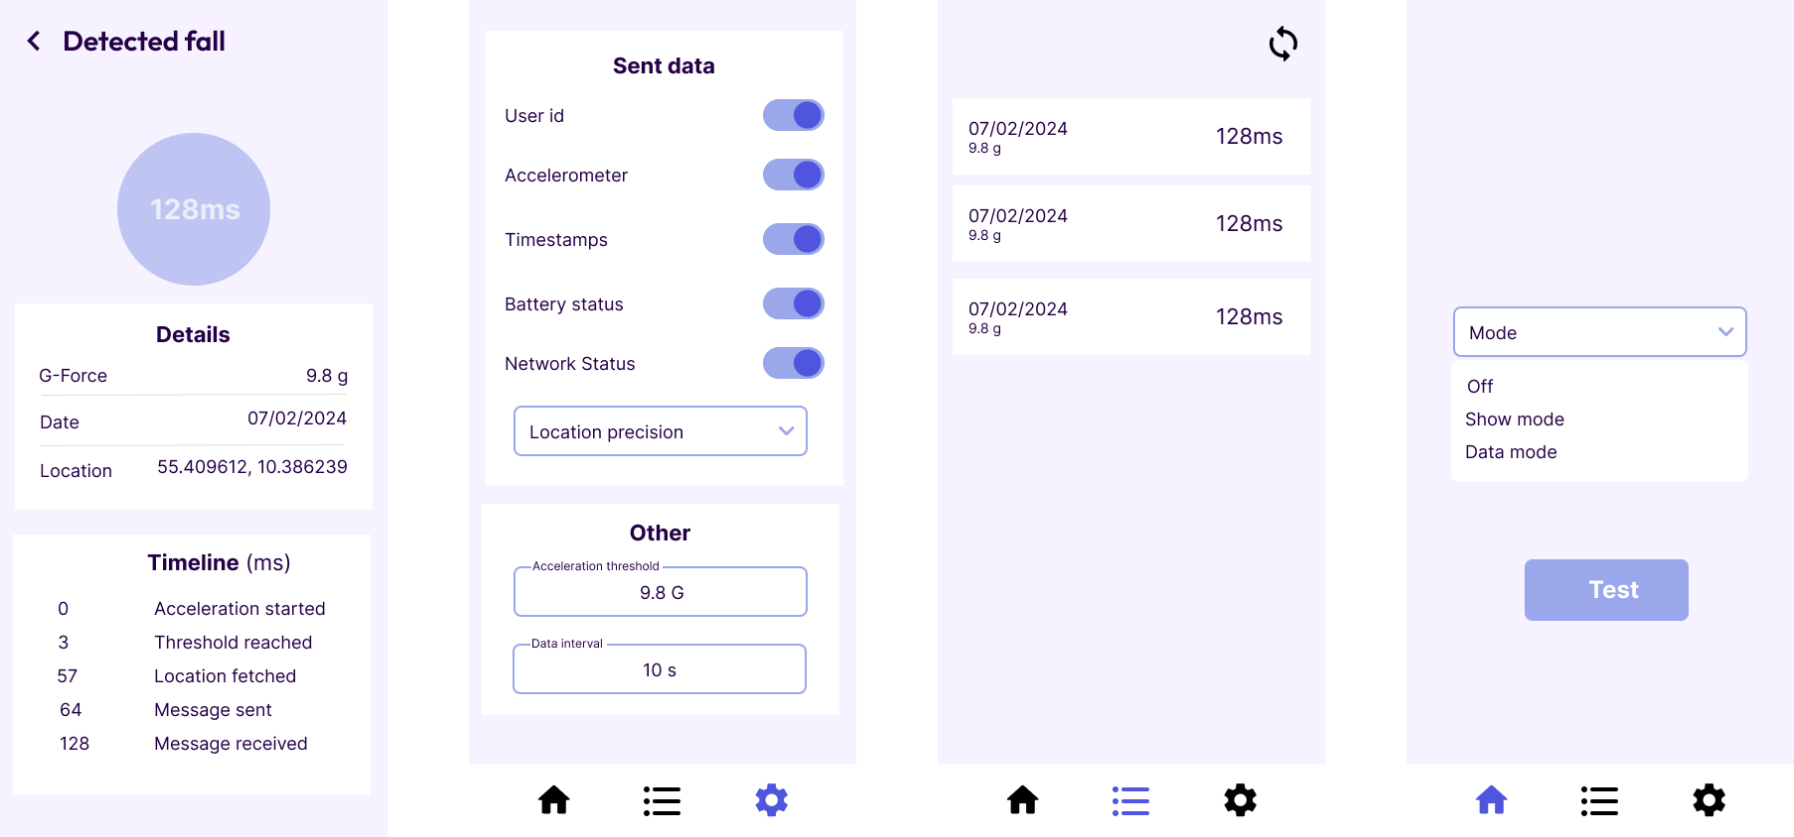The width and height of the screenshot is (1794, 837).
Task: Pick Off in the Mode list
Action: click(1480, 386)
